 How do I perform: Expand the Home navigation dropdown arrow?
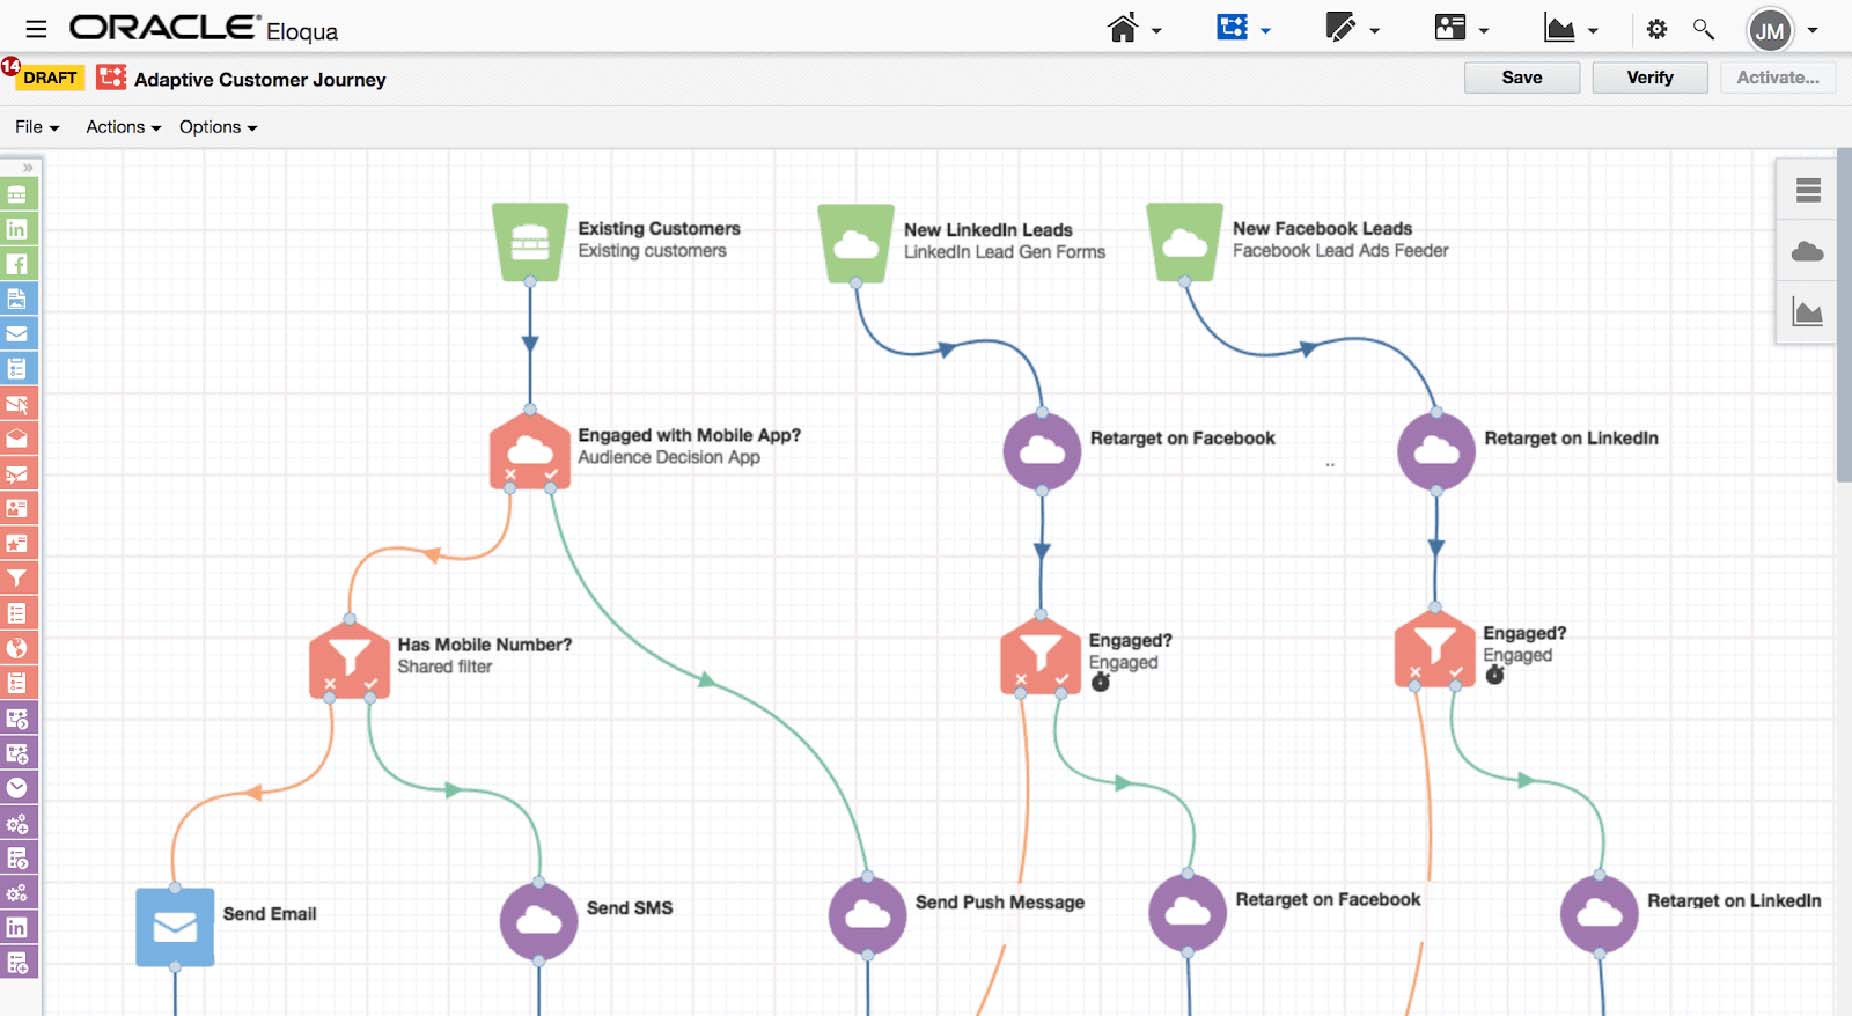tap(1156, 31)
